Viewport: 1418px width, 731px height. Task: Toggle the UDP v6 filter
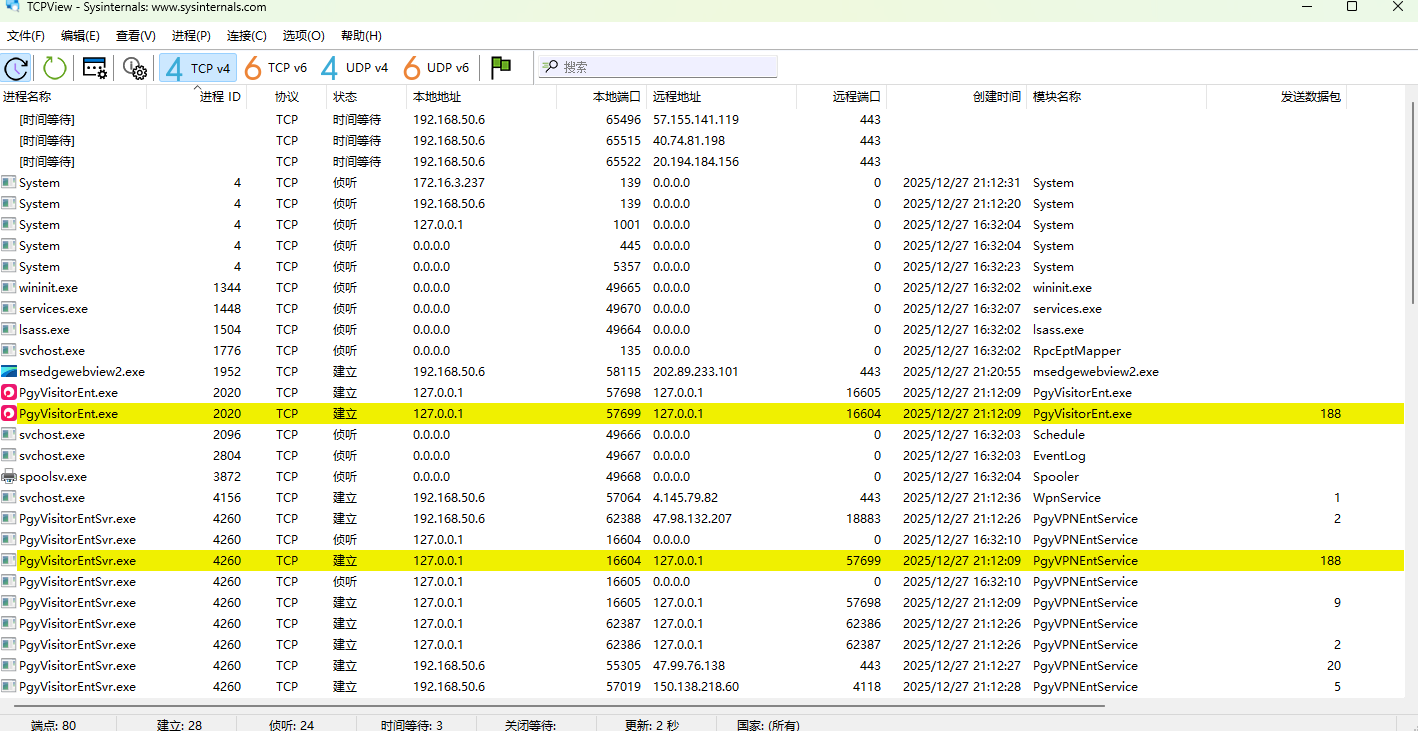(436, 68)
